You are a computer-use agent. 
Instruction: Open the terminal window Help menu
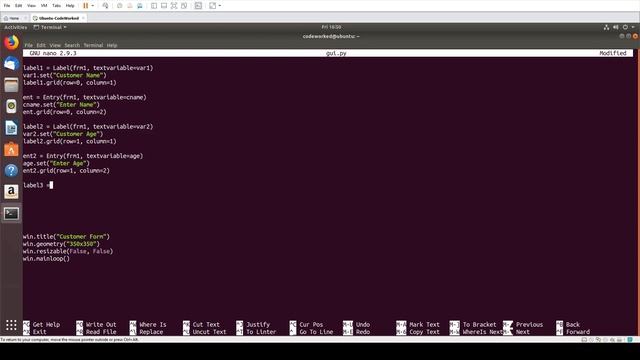click(112, 45)
